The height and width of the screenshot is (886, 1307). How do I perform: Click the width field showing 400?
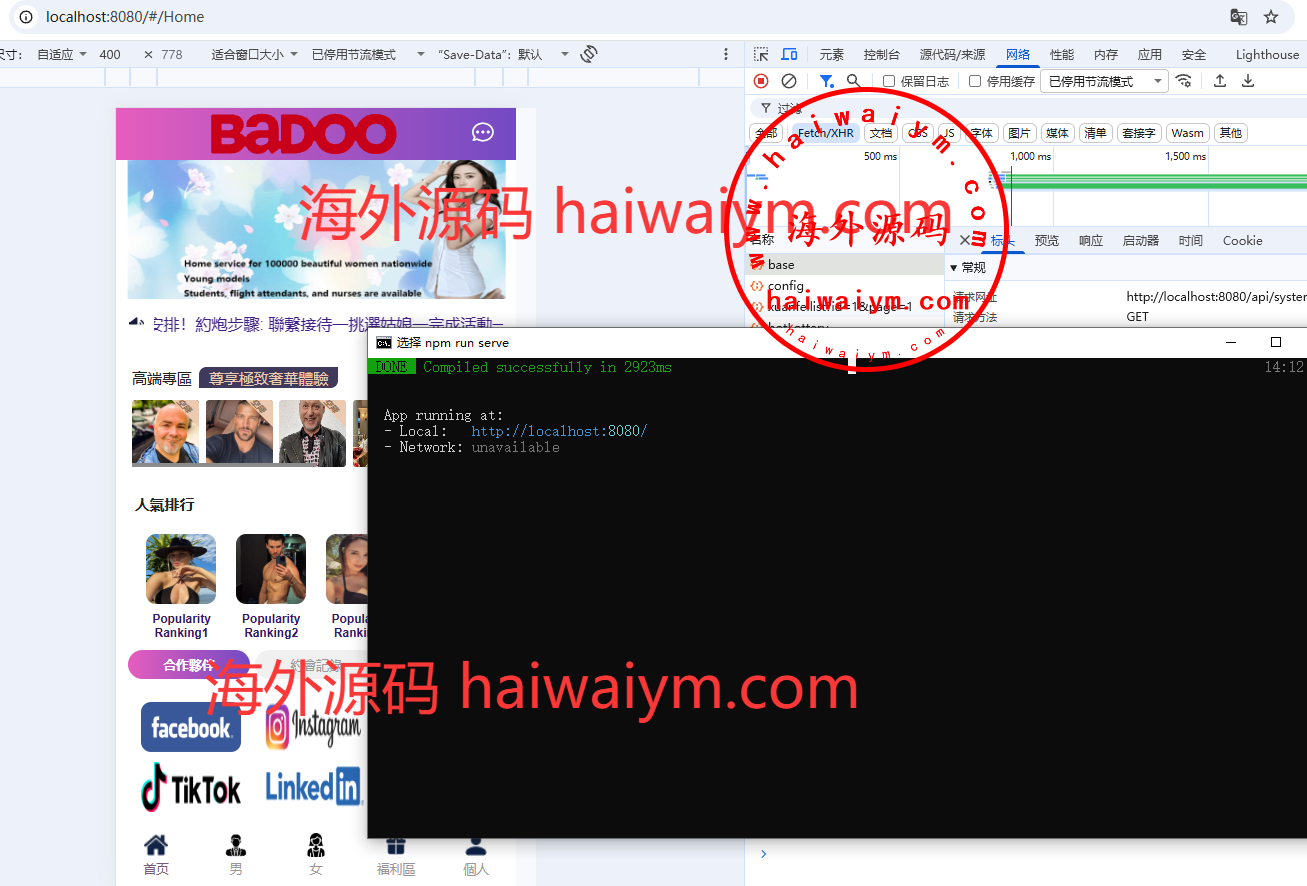tap(110, 54)
